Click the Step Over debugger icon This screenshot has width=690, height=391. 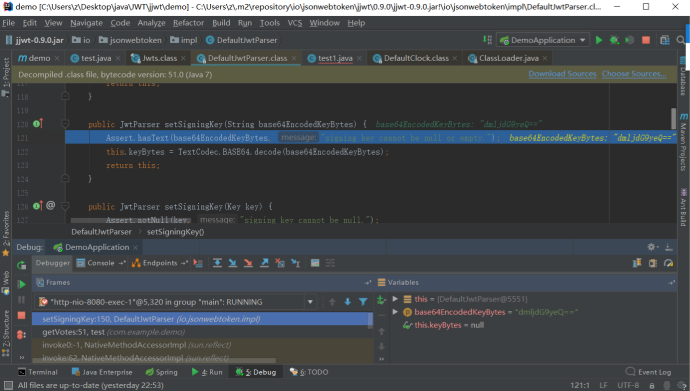tap(217, 263)
